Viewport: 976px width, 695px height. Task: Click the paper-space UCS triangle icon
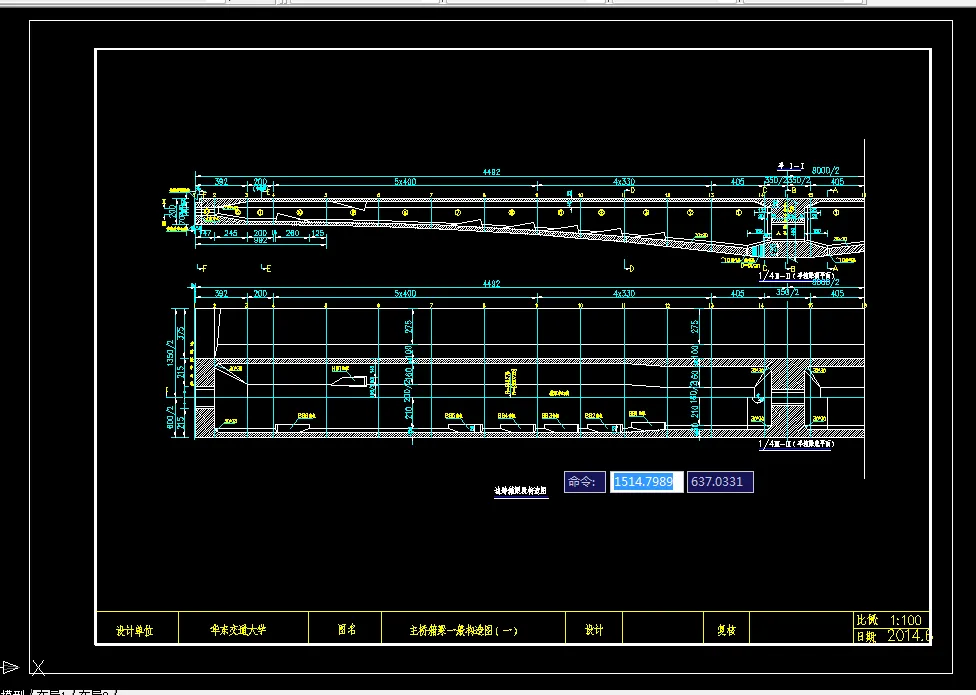(11, 668)
